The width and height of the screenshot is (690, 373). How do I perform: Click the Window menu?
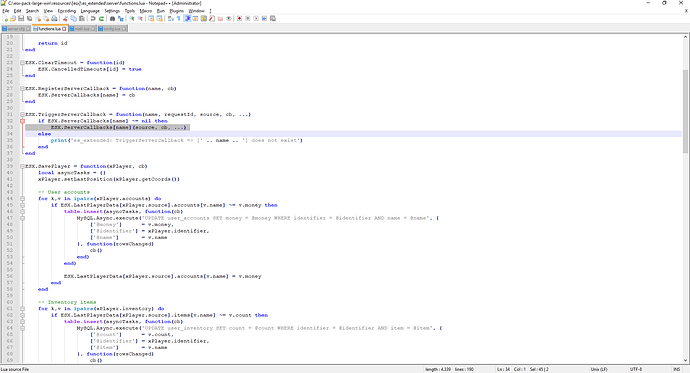coord(196,11)
